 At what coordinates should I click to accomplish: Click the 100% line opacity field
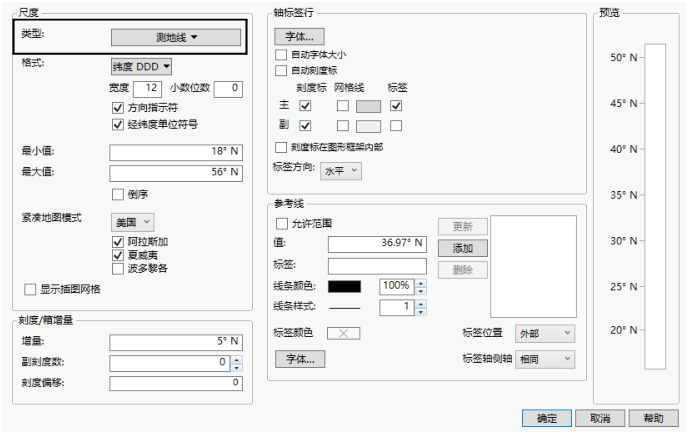click(x=397, y=287)
